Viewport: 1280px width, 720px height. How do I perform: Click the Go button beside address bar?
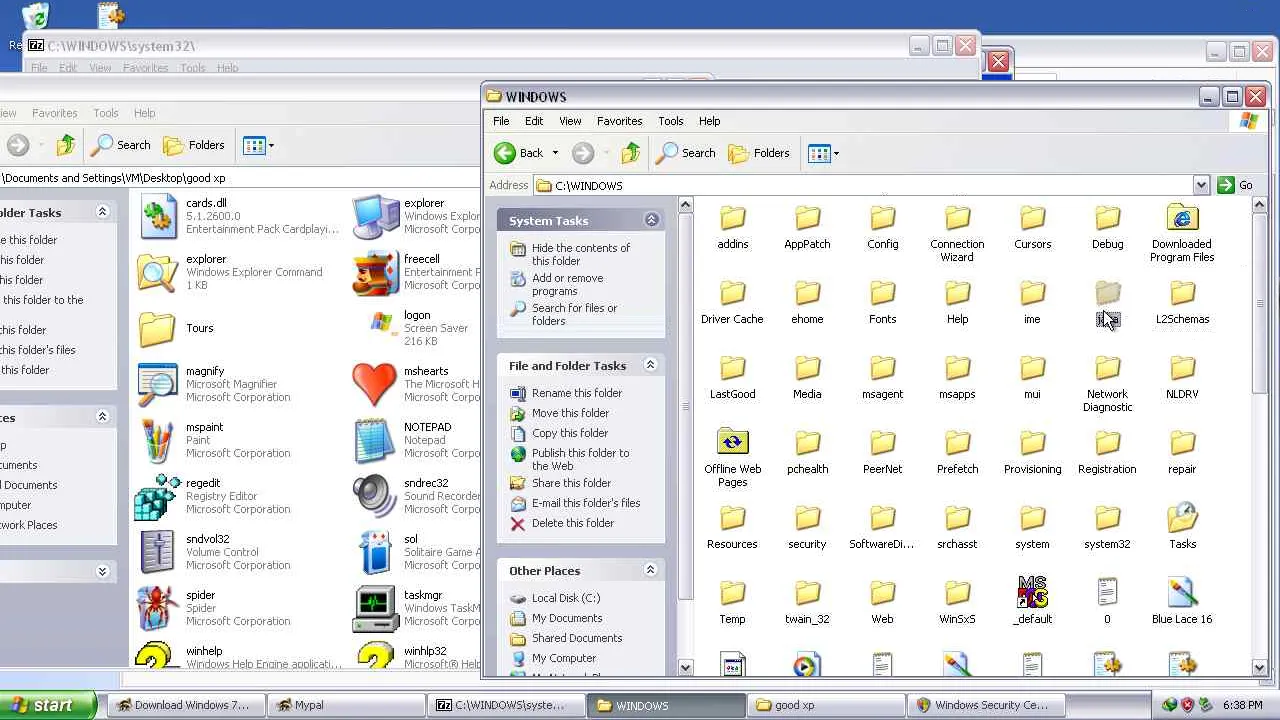point(1235,185)
